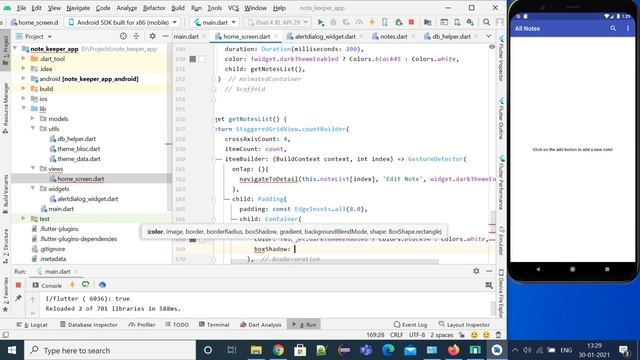Open Firefox from the Windows taskbar

tap(453, 350)
